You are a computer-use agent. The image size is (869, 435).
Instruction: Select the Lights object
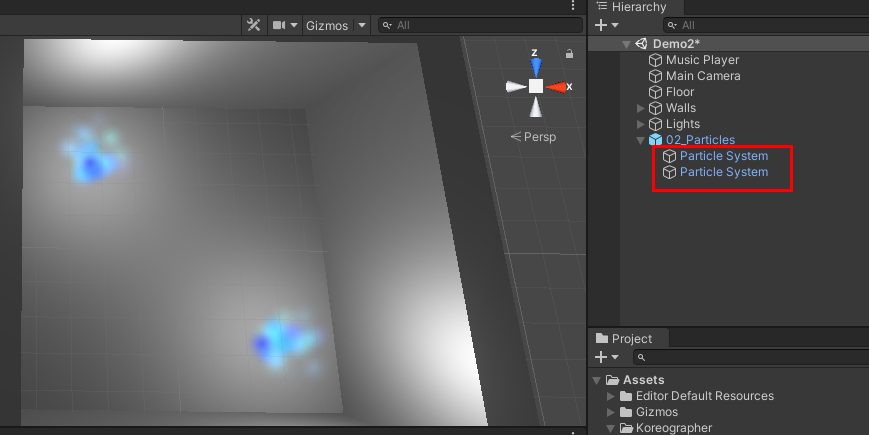pos(683,124)
